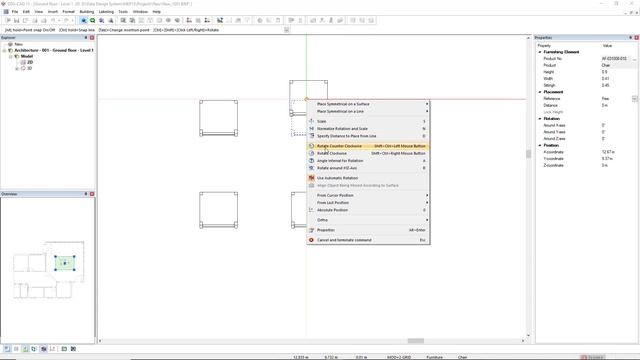
Task: Click the Save floppy disk toolbar icon
Action: (16, 20)
